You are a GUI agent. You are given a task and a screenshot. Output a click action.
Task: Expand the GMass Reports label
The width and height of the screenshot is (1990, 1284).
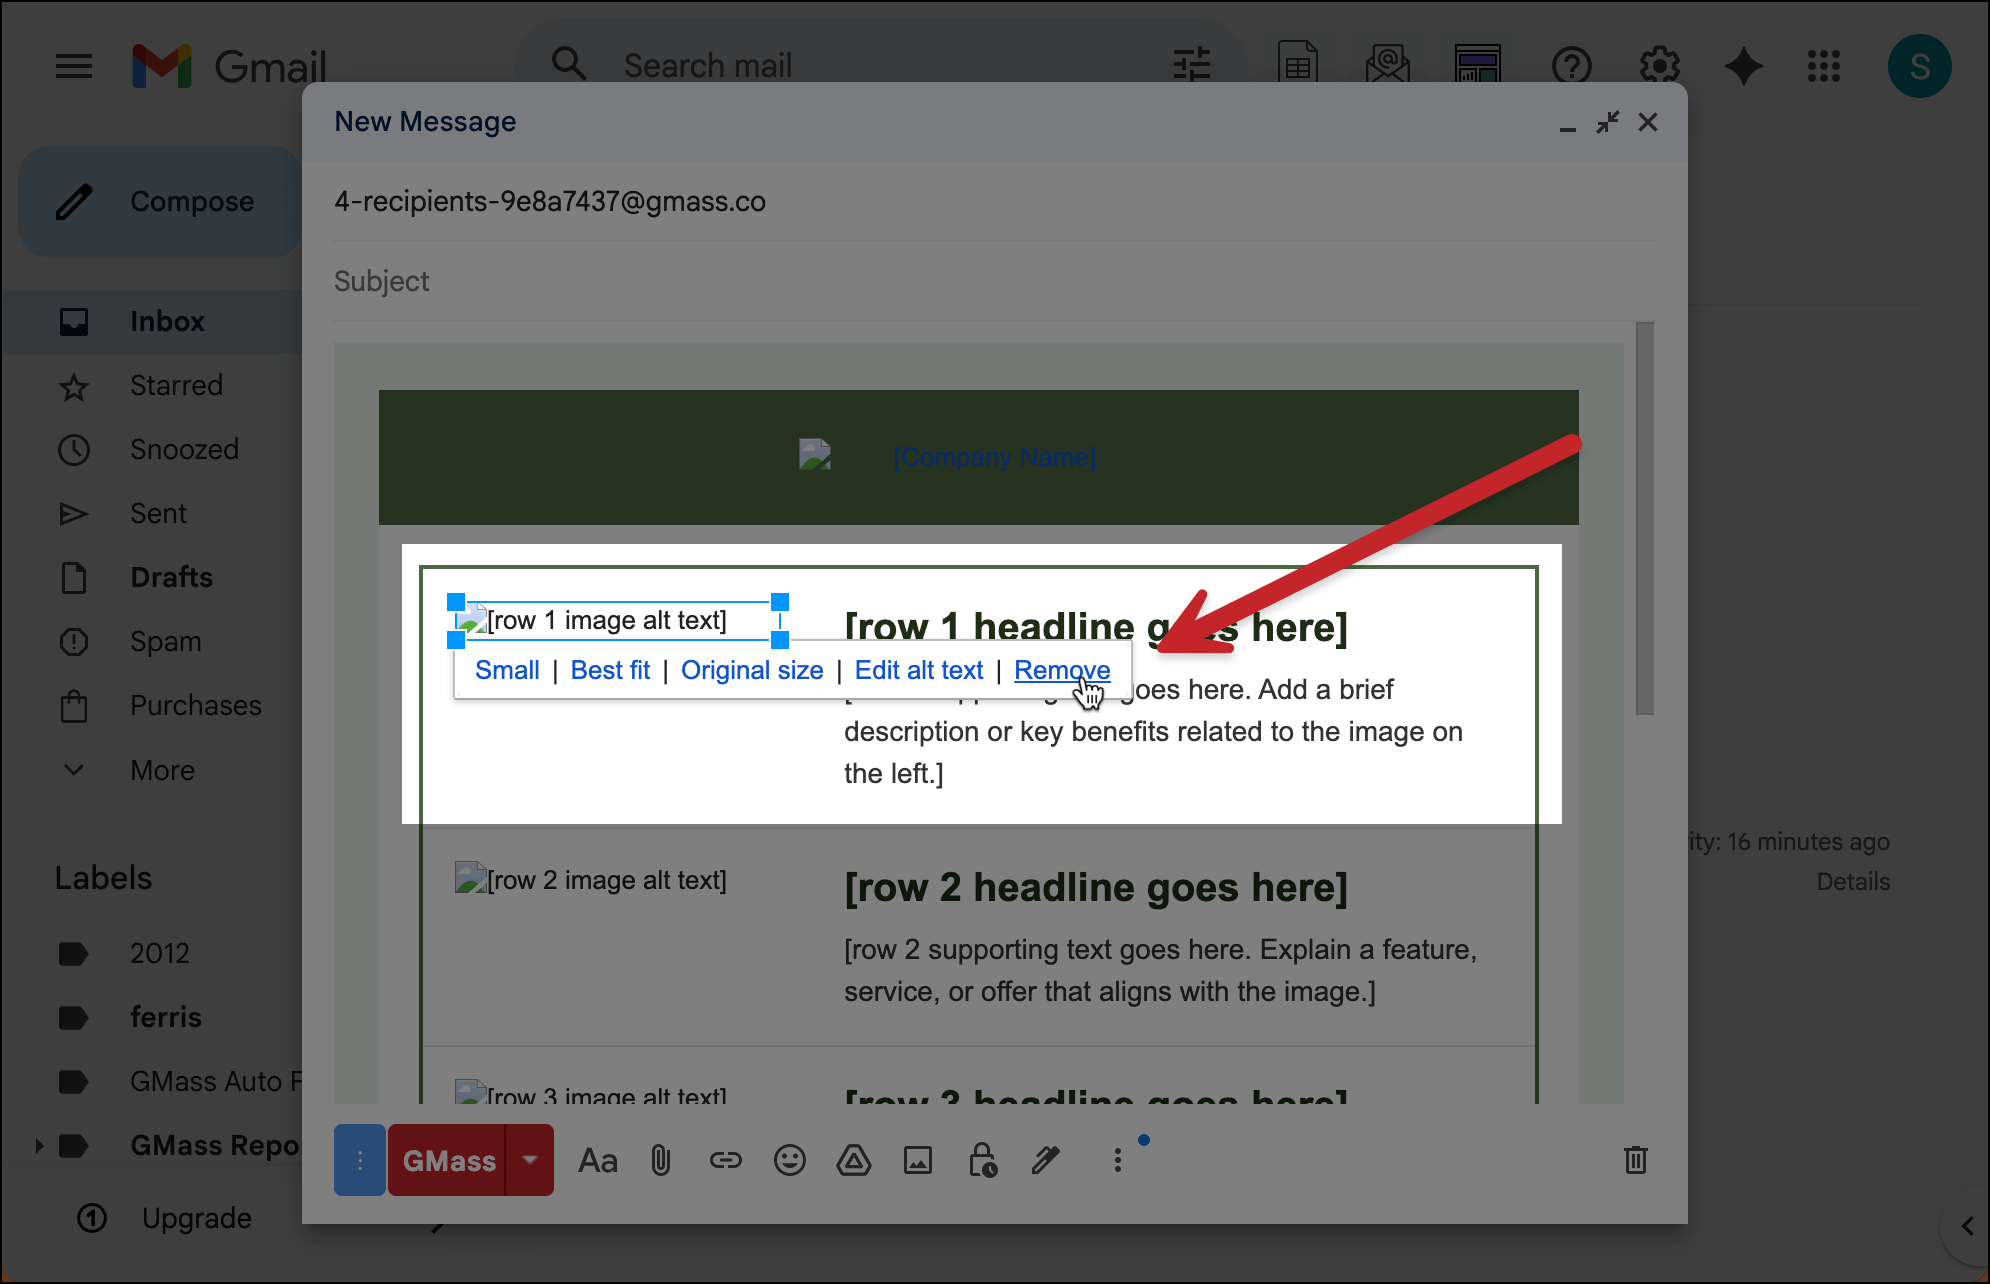[39, 1145]
